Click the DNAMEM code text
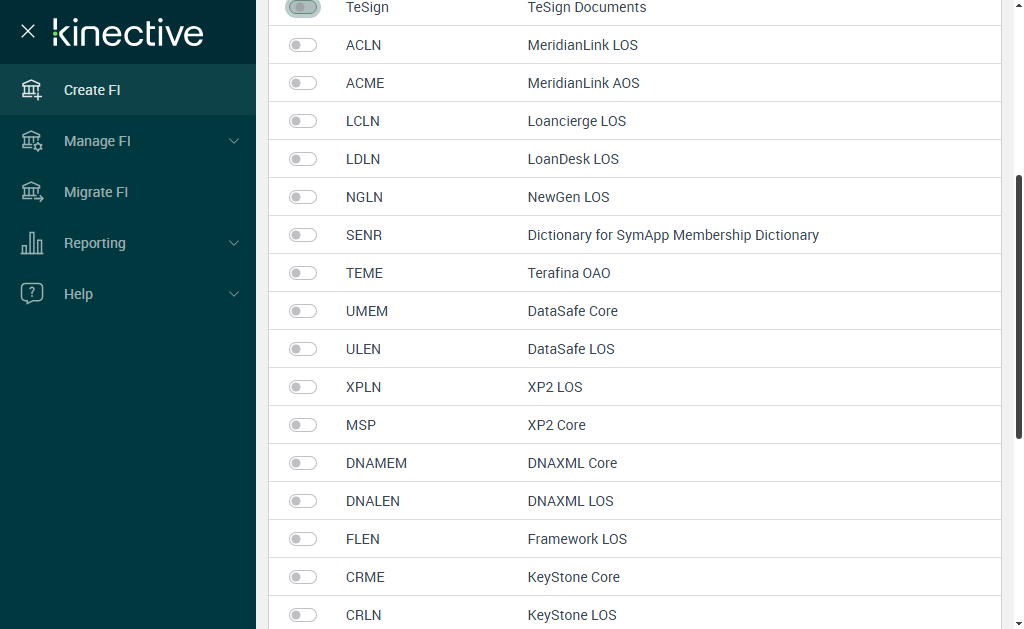The height and width of the screenshot is (629, 1024). click(376, 462)
